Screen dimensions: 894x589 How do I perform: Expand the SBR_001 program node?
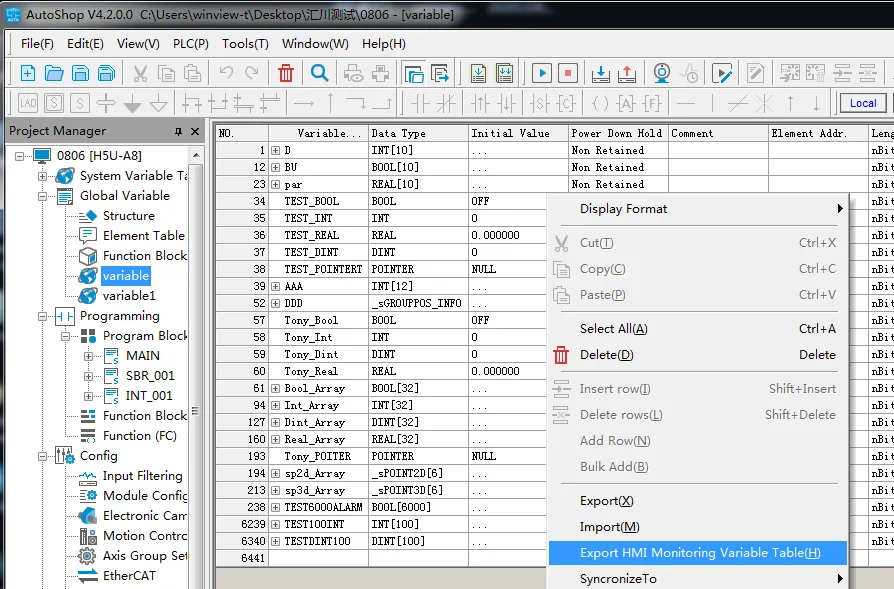[88, 376]
